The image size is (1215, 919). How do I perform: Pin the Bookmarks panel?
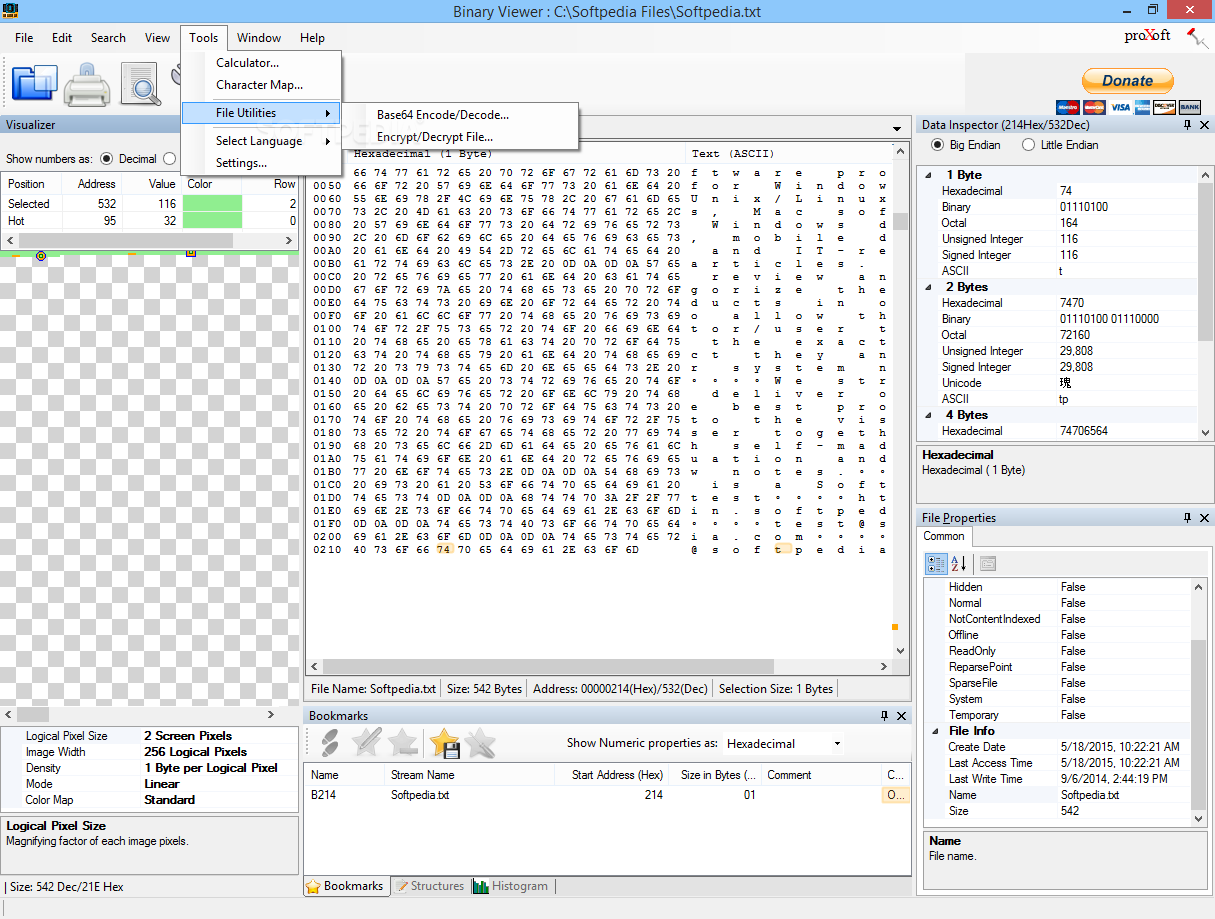(885, 716)
